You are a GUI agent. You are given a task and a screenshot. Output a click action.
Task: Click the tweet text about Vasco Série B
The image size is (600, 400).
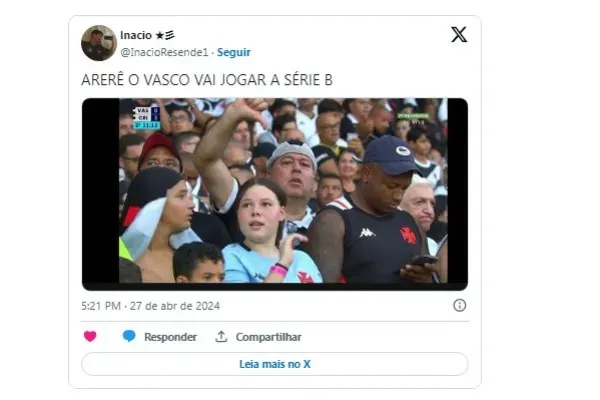point(207,80)
